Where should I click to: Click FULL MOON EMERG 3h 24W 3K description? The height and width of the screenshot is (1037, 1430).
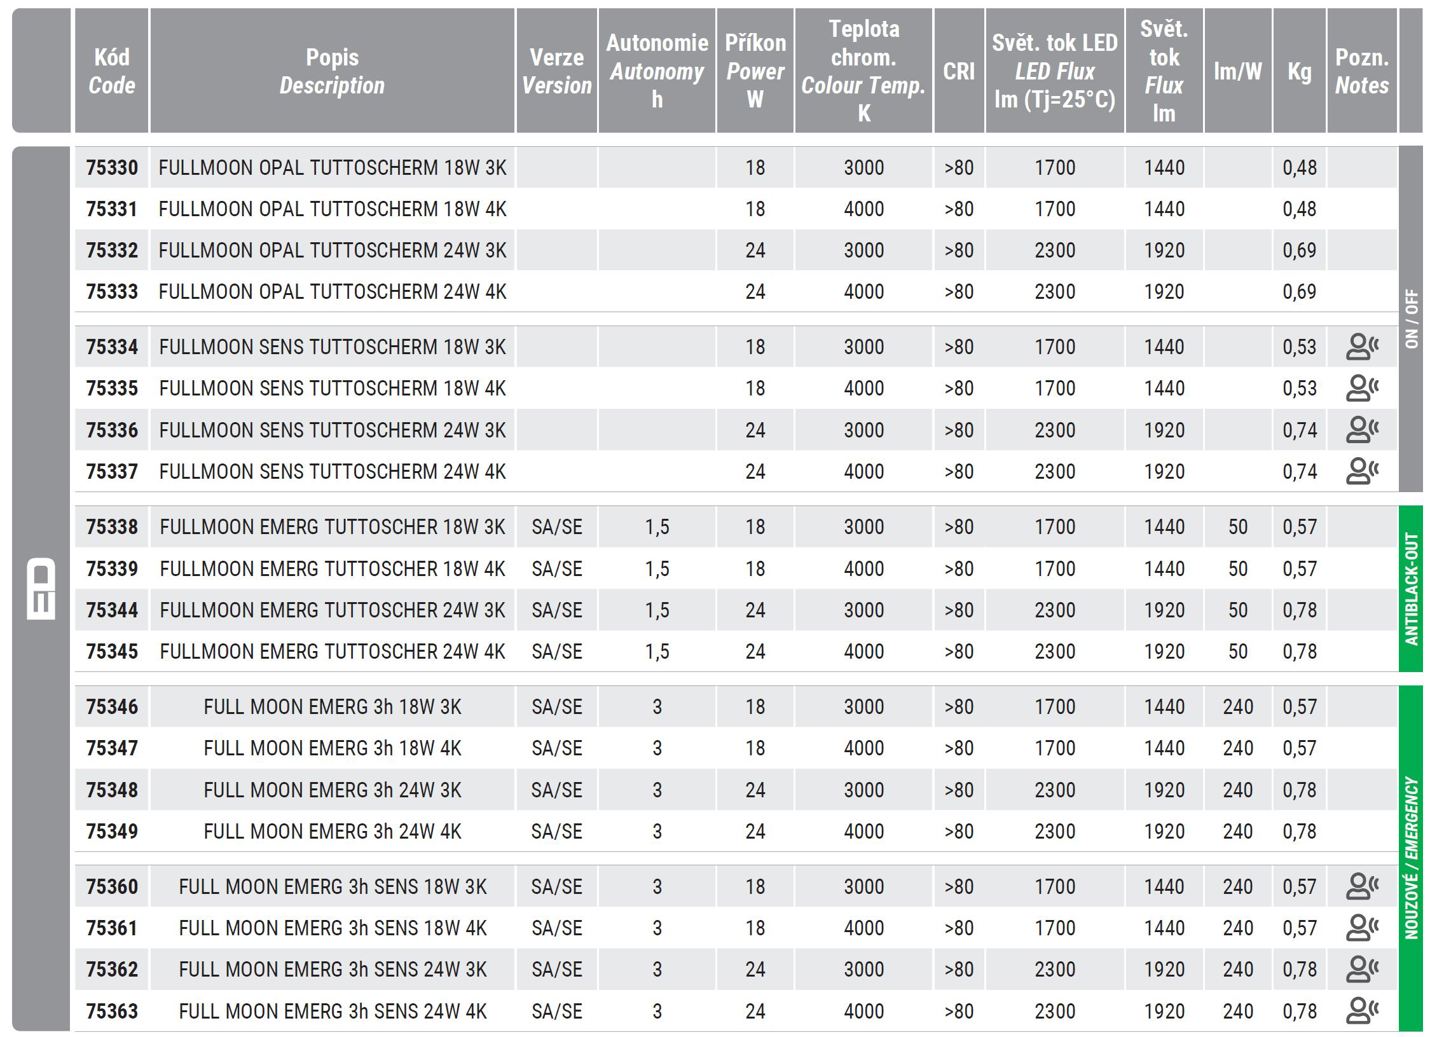point(333,790)
